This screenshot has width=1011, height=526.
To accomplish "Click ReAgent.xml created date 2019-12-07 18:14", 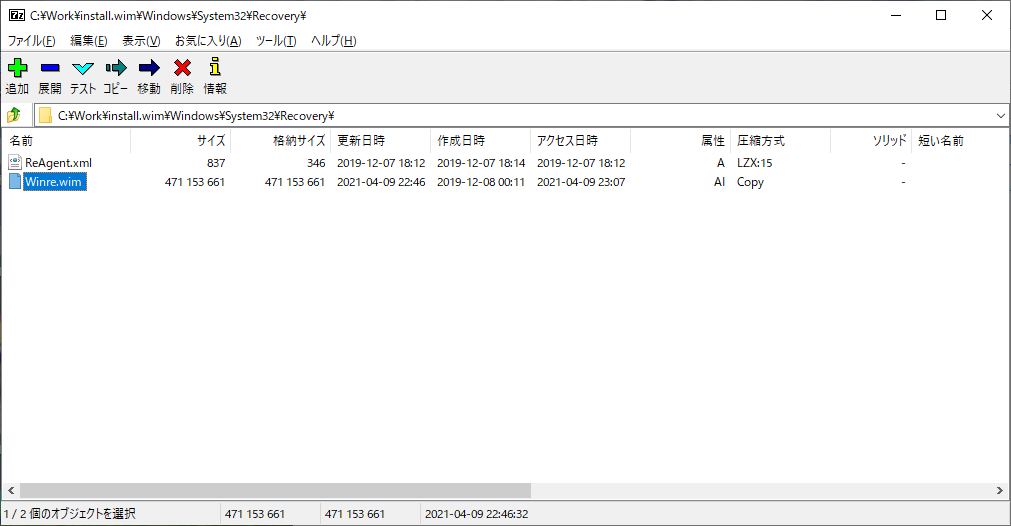I will (x=481, y=163).
